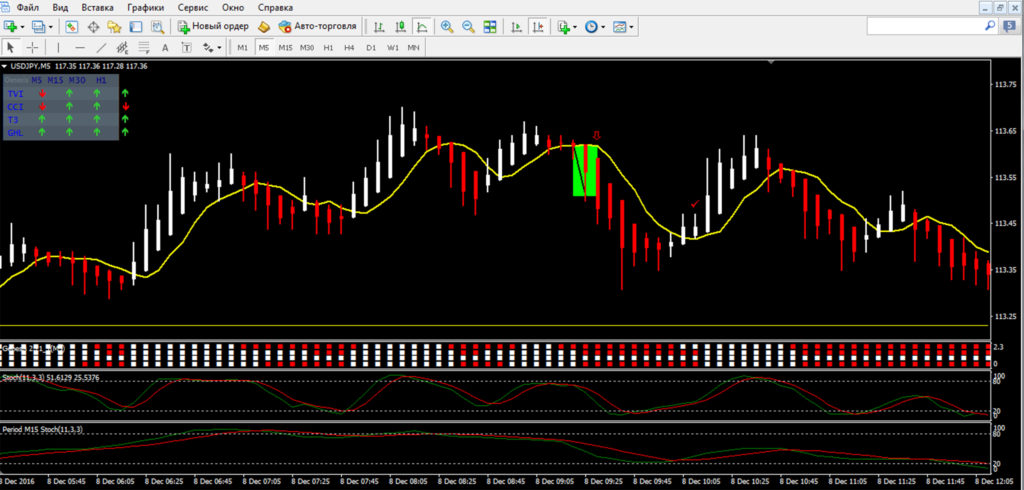
Task: Expand the Profiles dropdown arrow
Action: (x=50, y=27)
